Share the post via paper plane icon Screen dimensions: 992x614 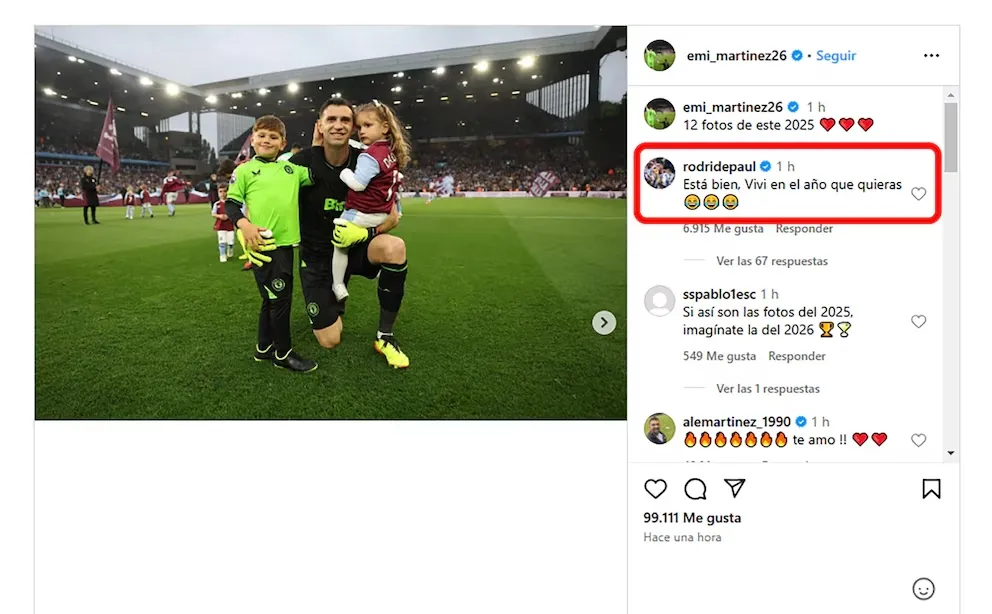[x=735, y=489]
